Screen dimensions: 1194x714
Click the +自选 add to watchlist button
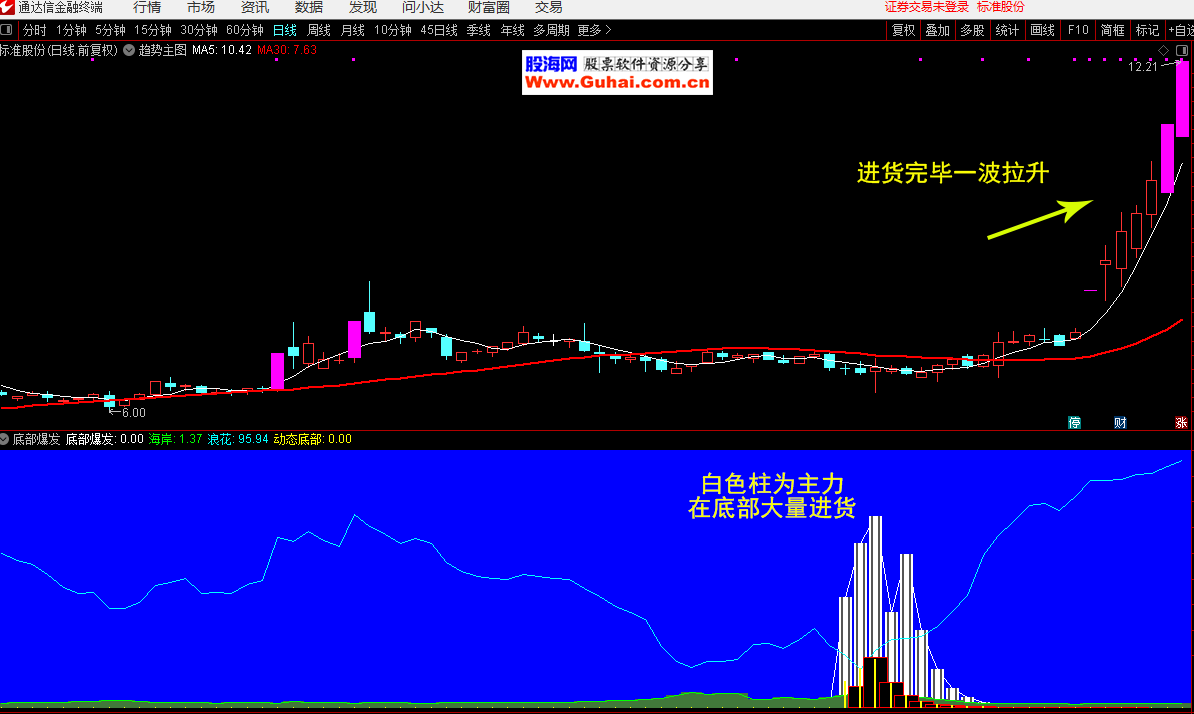(x=1180, y=30)
